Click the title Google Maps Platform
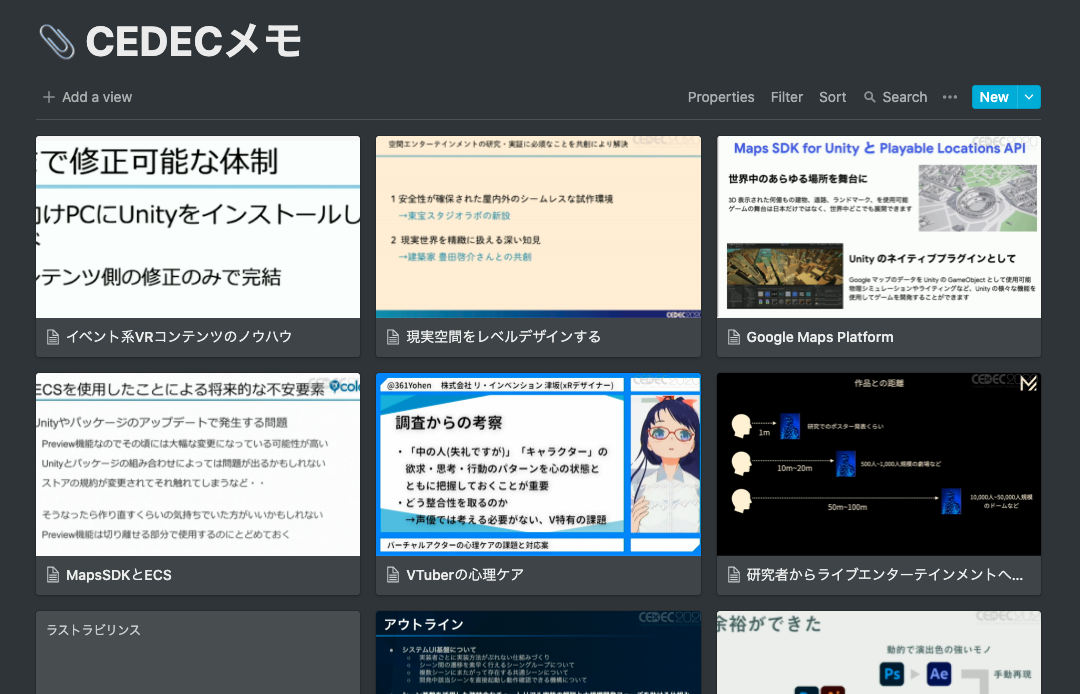 [x=820, y=337]
